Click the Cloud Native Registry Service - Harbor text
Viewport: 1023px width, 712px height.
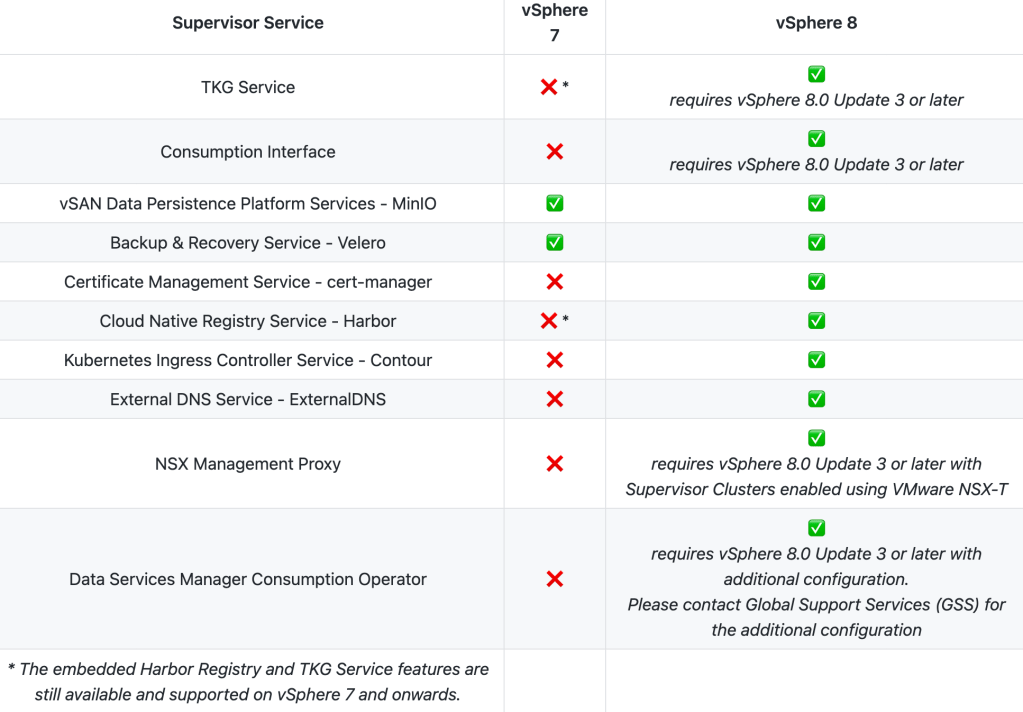click(x=248, y=321)
